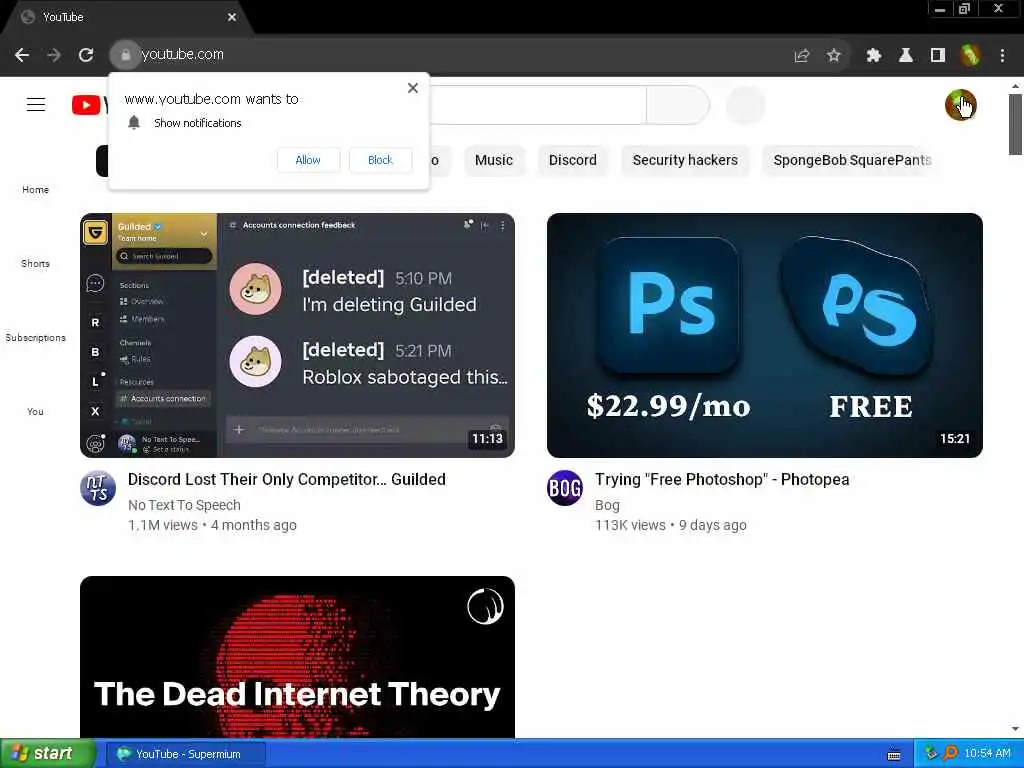Click the network tray icon beside magnifier
Viewport: 1024px width, 768px height.
(x=931, y=754)
